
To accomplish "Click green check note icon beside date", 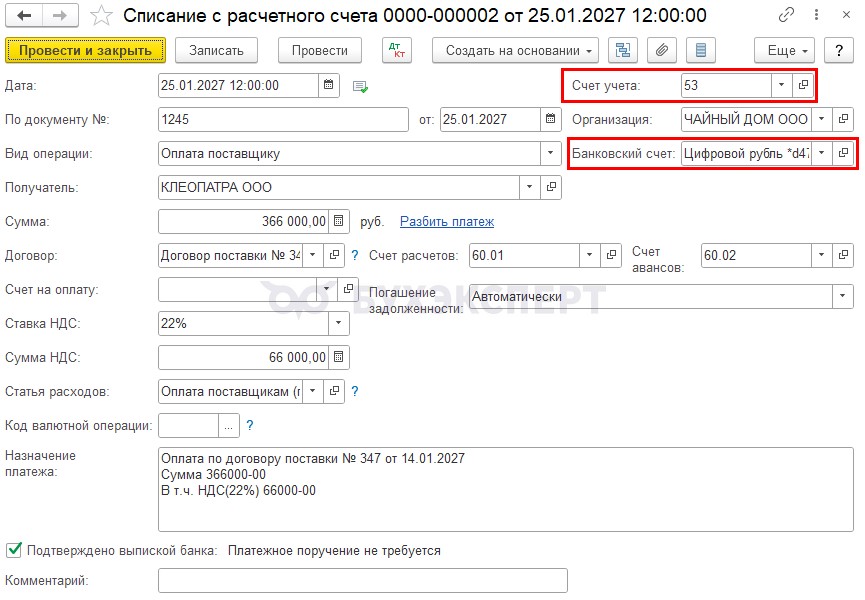I will 360,87.
